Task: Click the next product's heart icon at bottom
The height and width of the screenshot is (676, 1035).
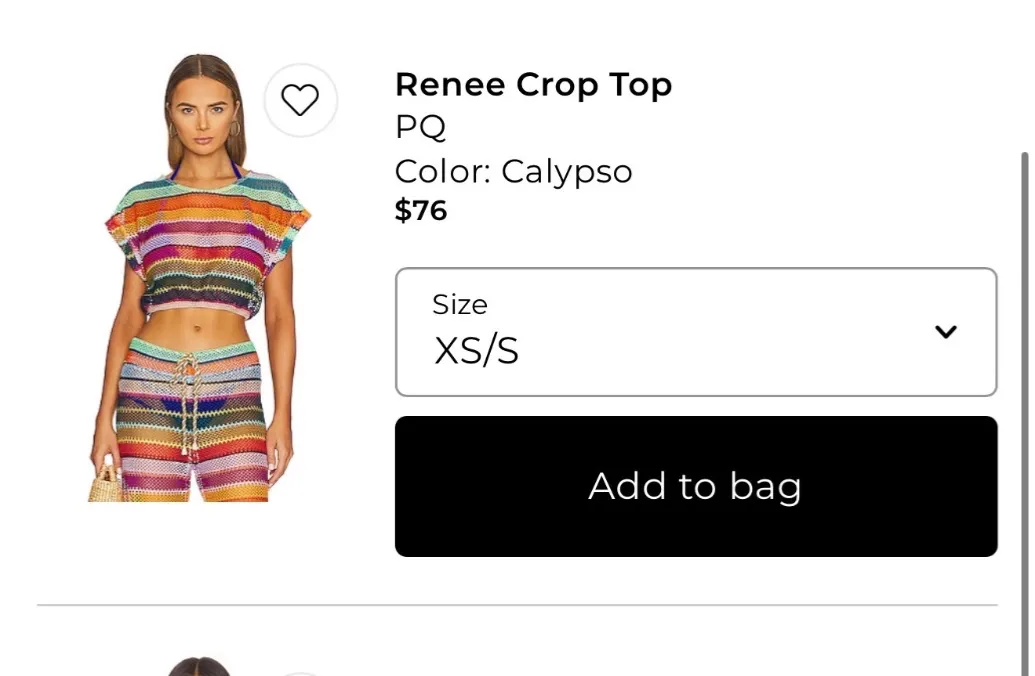Action: pyautogui.click(x=300, y=672)
